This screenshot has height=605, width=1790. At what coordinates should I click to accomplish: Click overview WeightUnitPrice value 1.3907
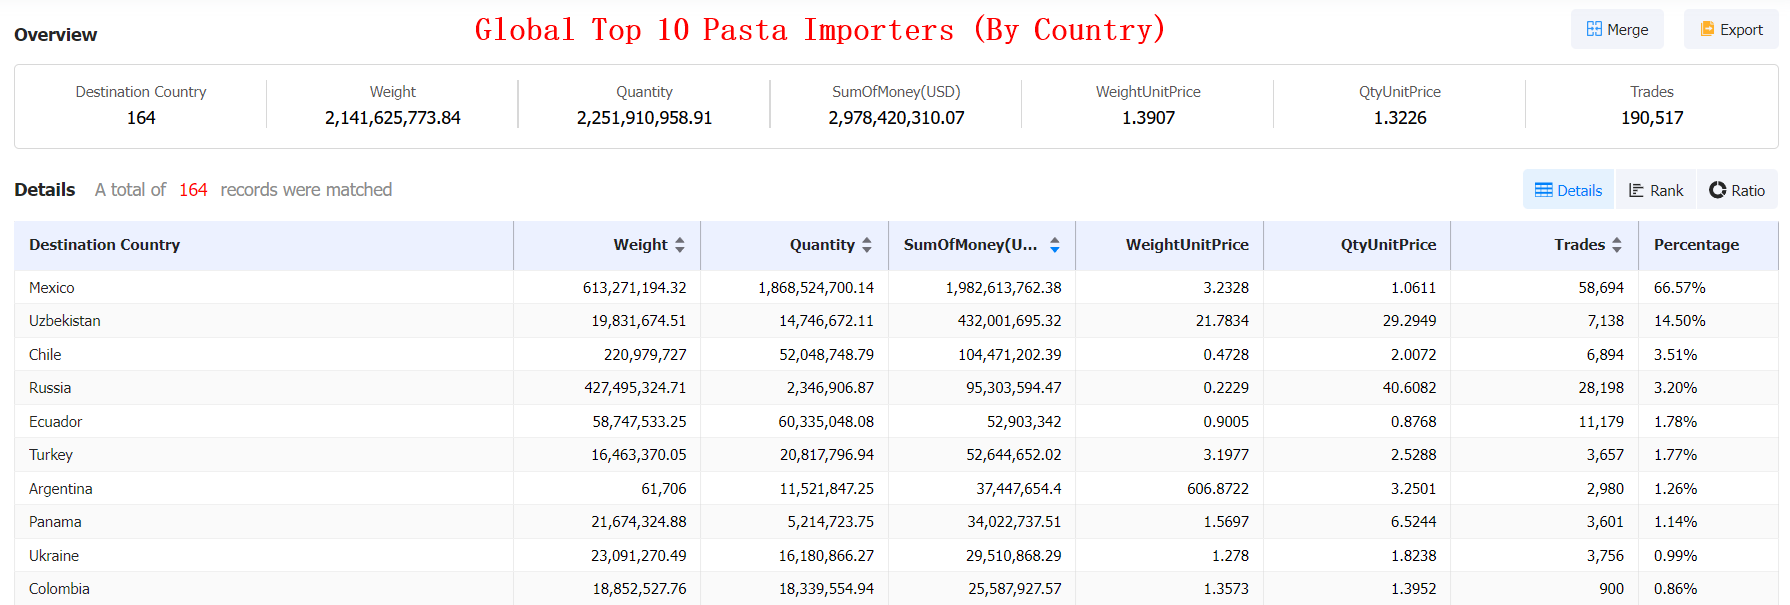1148,118
